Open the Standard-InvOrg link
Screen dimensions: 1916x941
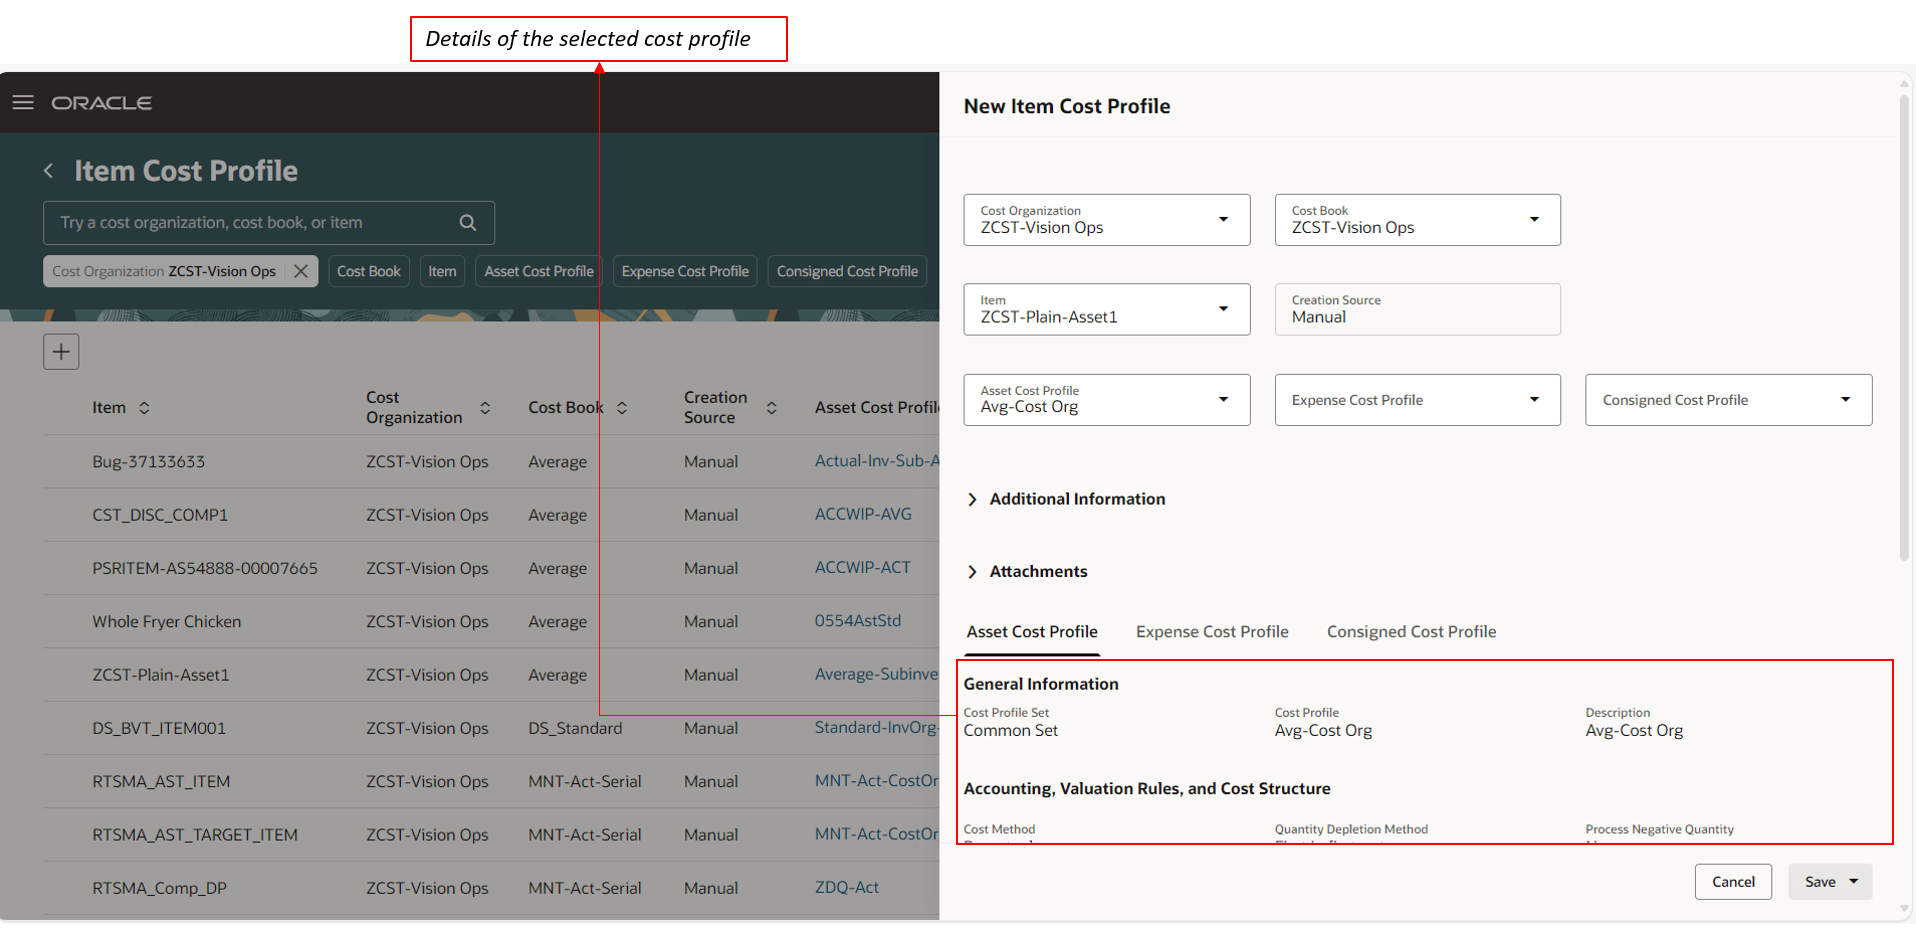tap(876, 728)
